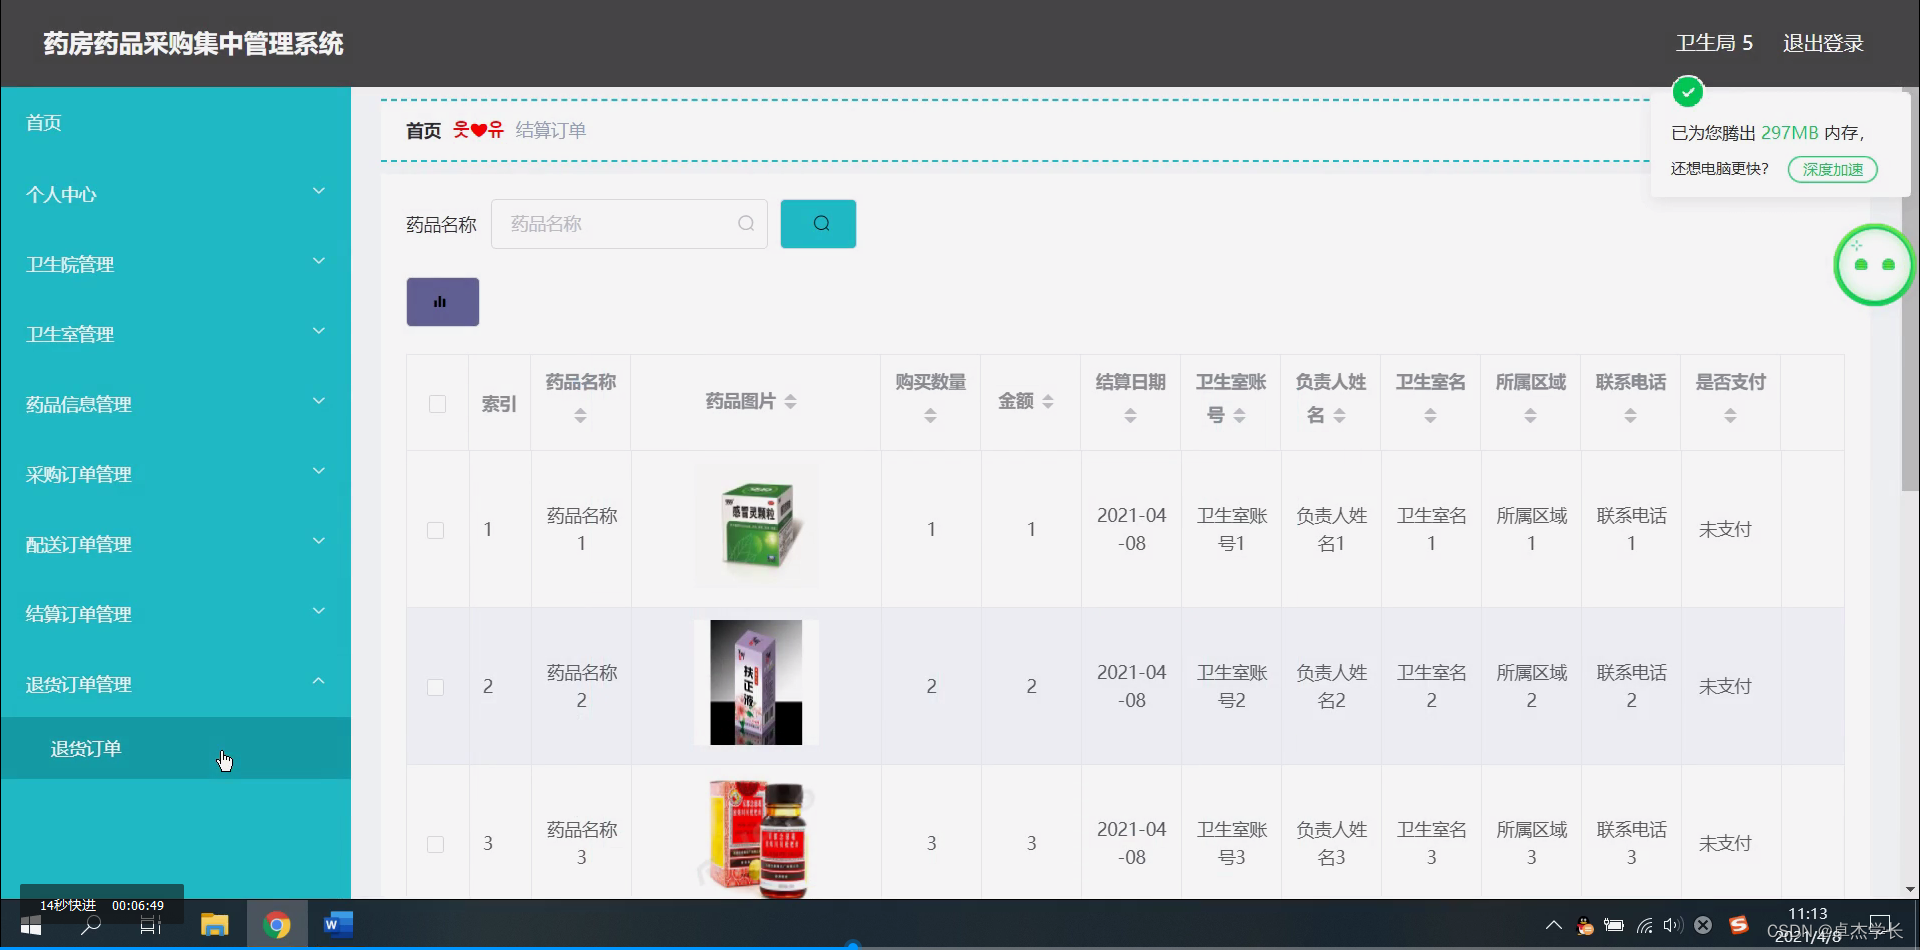Check the checkbox for row 1
Viewport: 1920px width, 950px height.
[x=435, y=530]
